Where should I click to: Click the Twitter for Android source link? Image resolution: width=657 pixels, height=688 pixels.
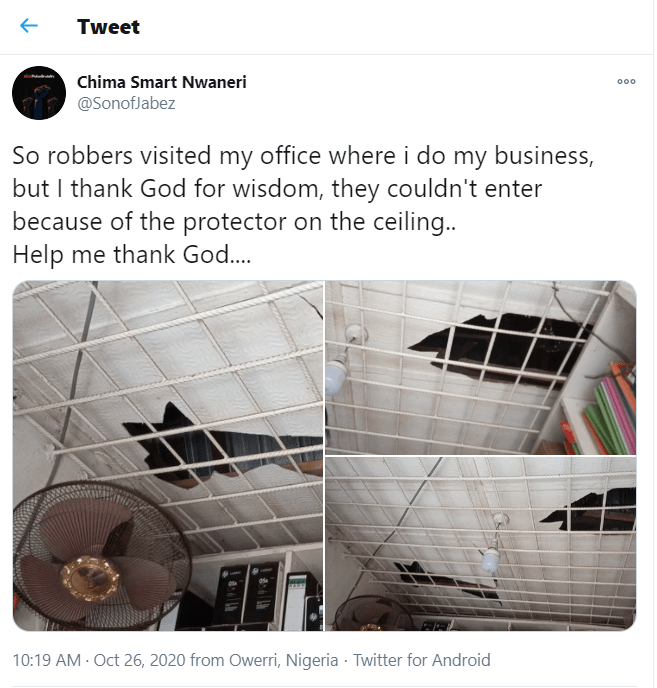[421, 660]
